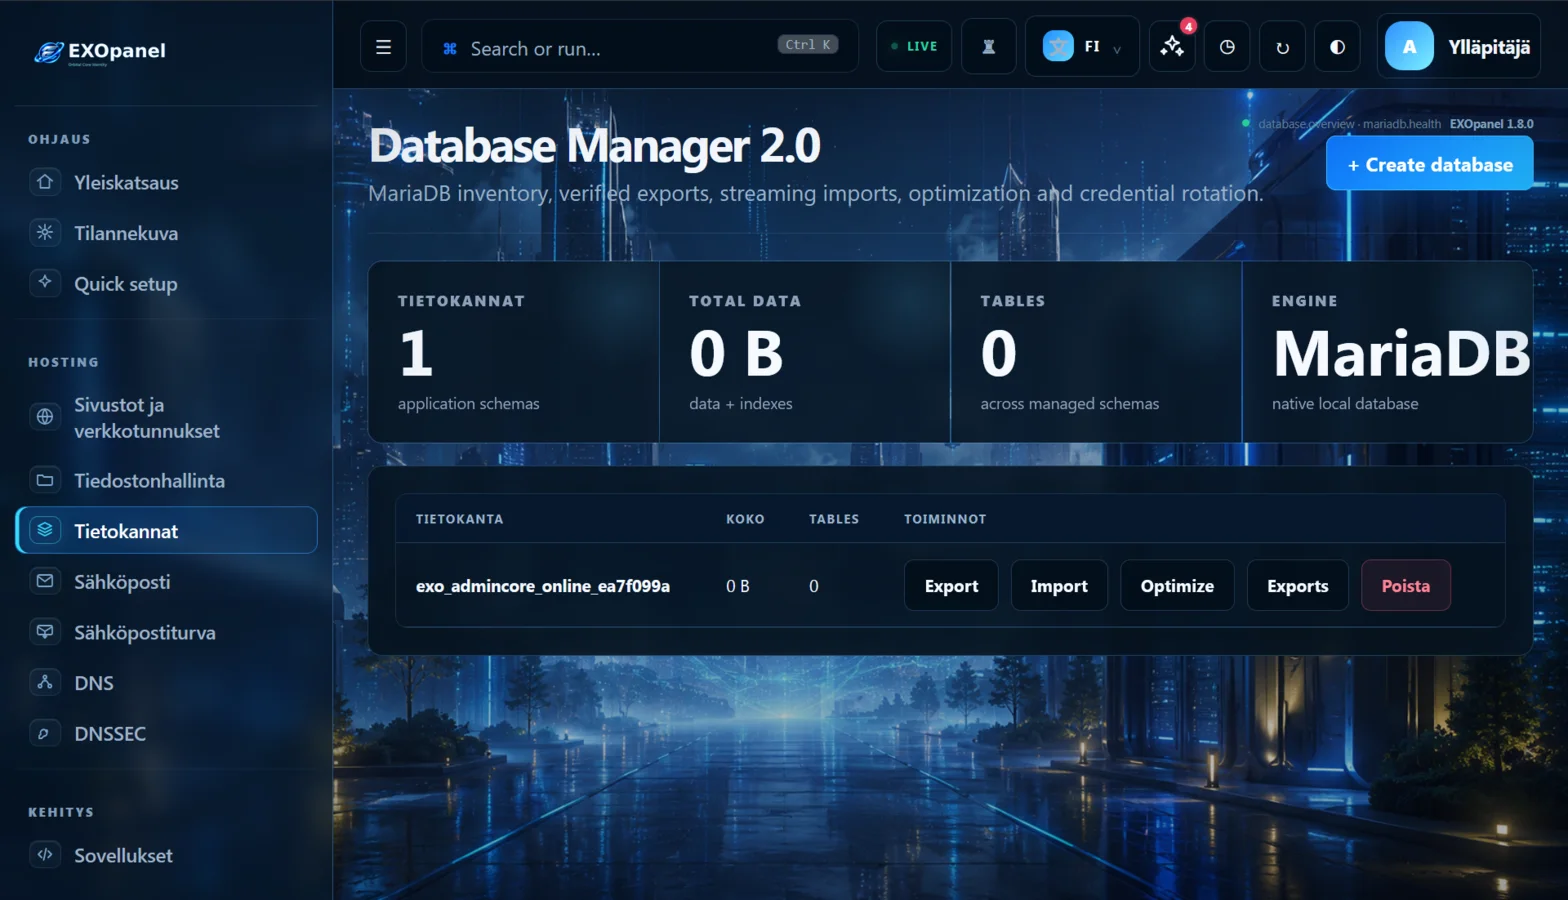Viewport: 1568px width, 900px height.
Task: Open Yleiskatsaus in the sidebar
Action: pyautogui.click(x=166, y=182)
